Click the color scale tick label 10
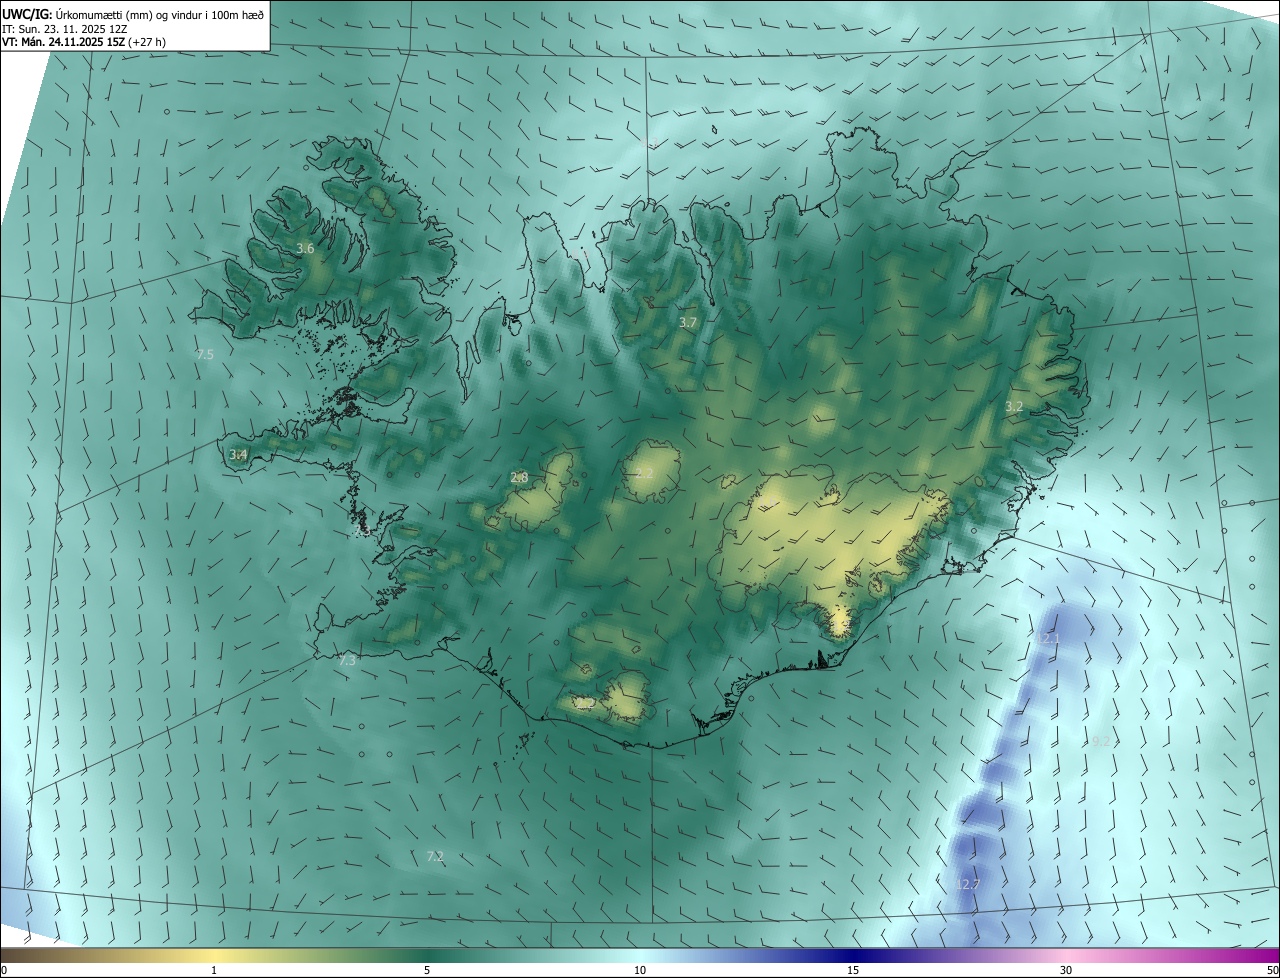The height and width of the screenshot is (978, 1280). pos(640,970)
